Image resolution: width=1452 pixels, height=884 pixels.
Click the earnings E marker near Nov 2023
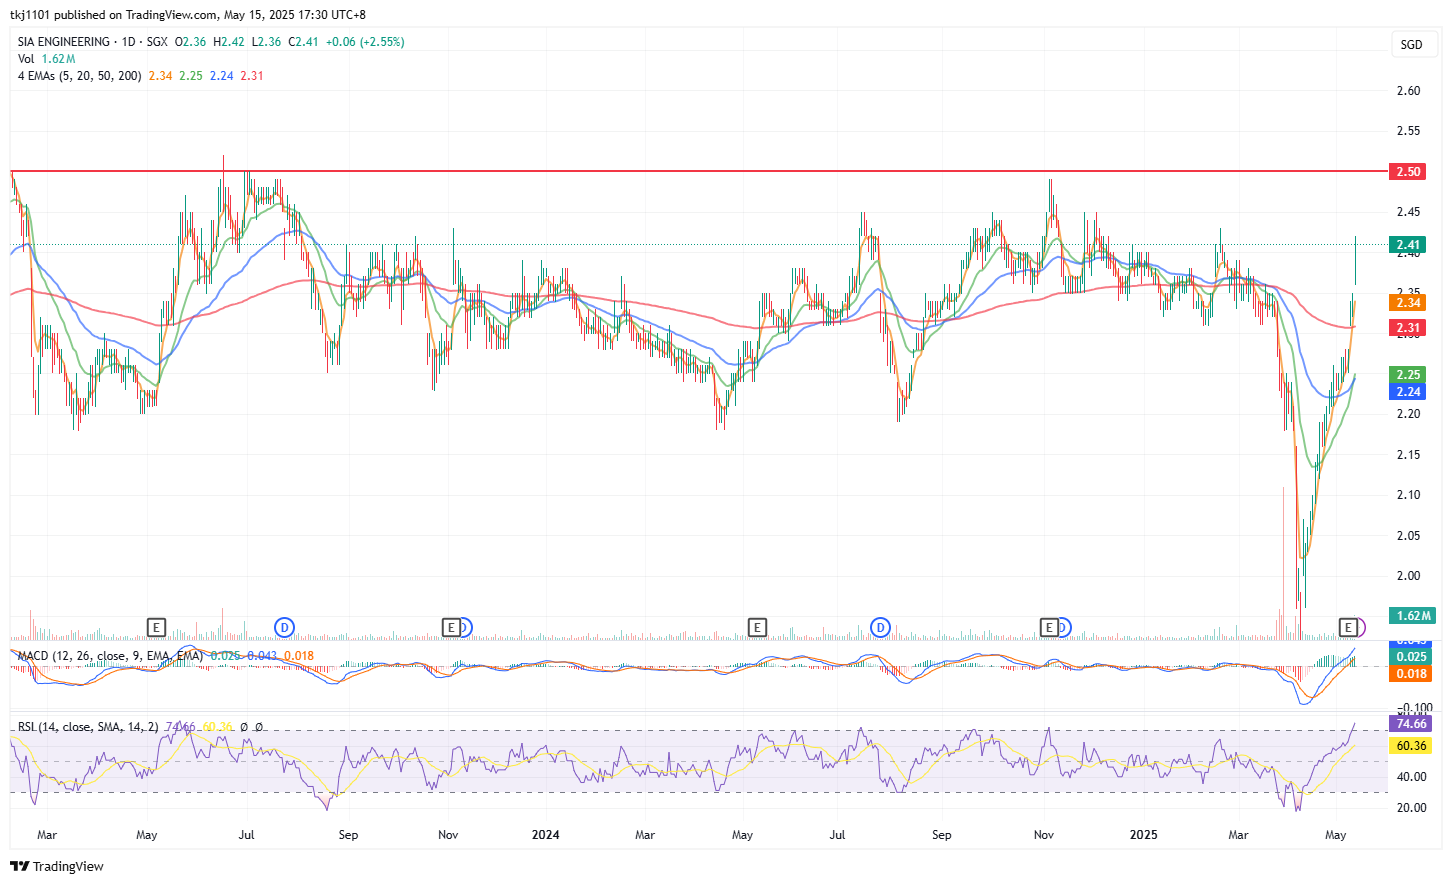[451, 627]
